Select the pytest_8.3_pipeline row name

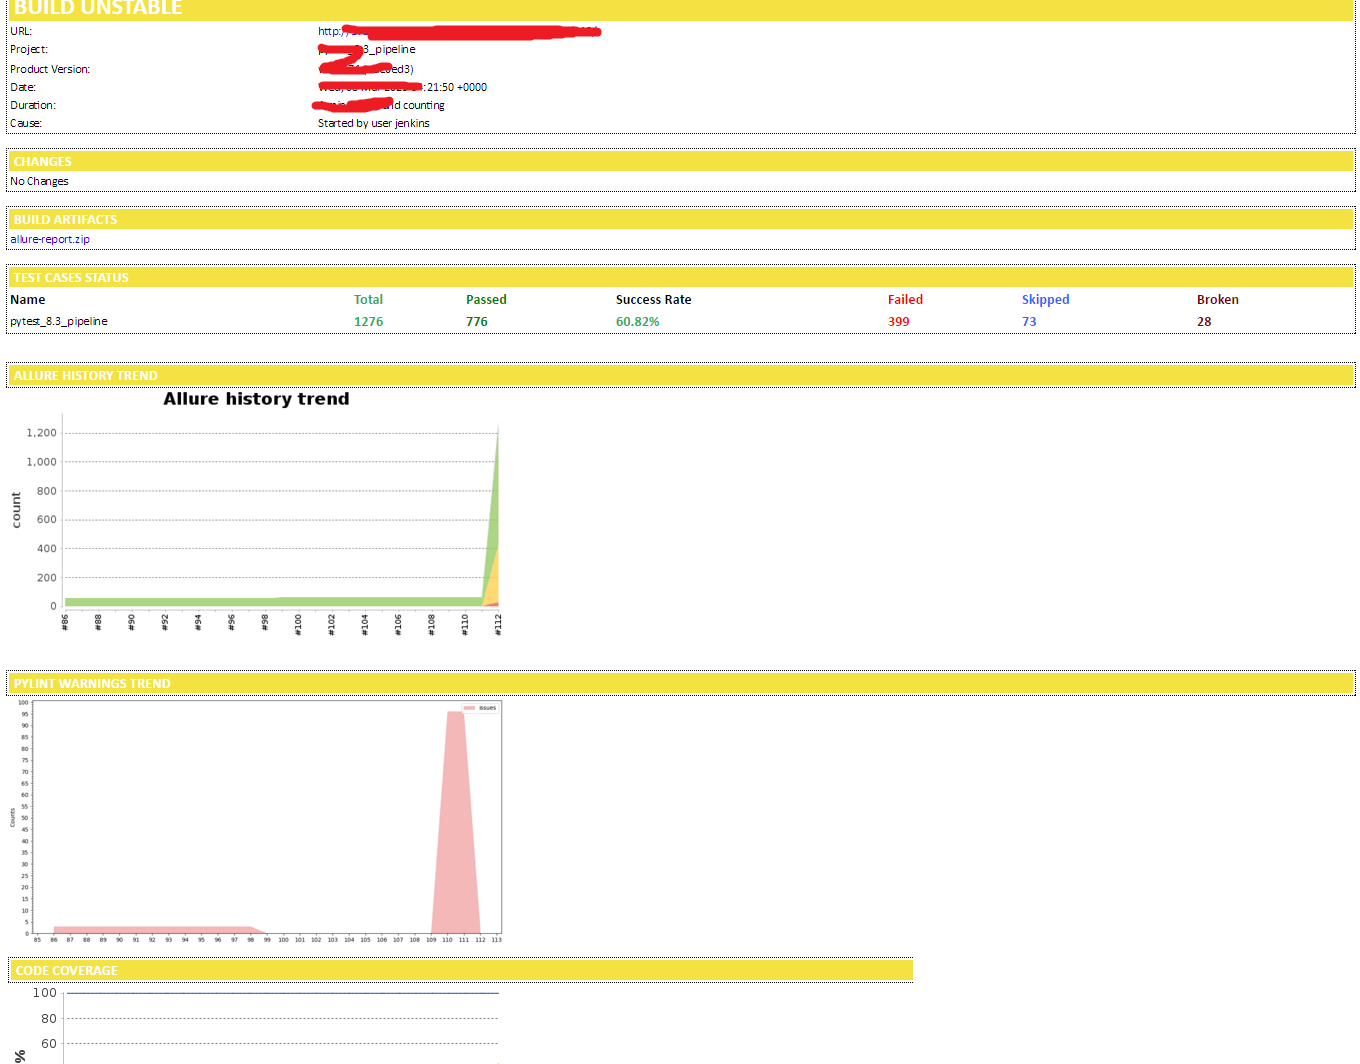pyautogui.click(x=59, y=322)
